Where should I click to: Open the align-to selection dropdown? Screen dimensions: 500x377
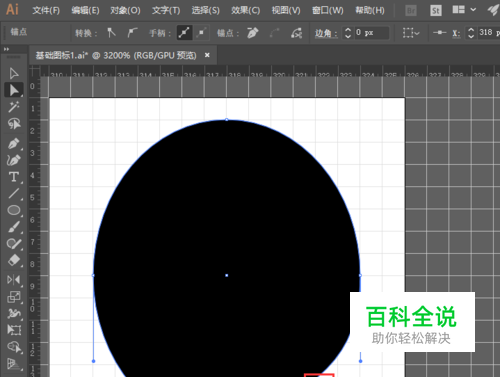click(x=411, y=33)
